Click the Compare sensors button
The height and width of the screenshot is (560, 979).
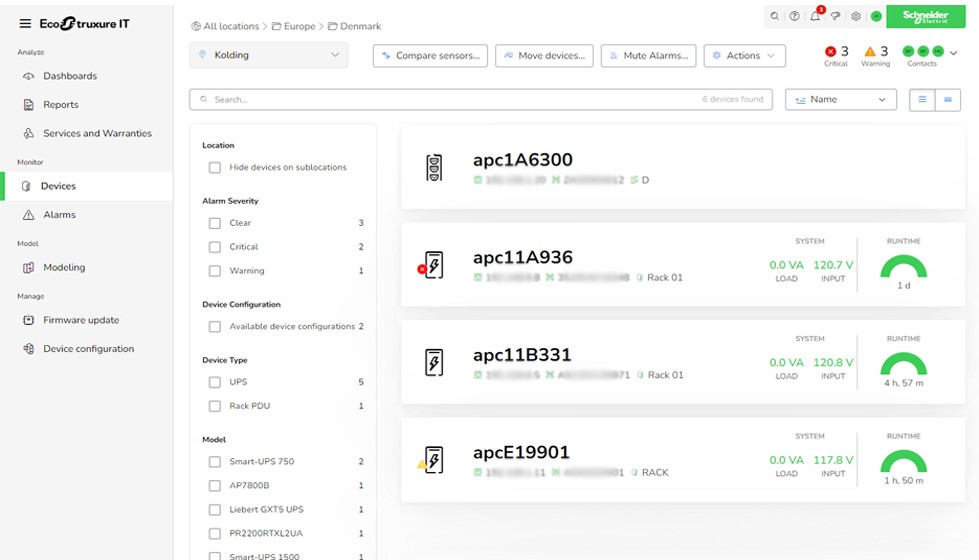pyautogui.click(x=430, y=56)
